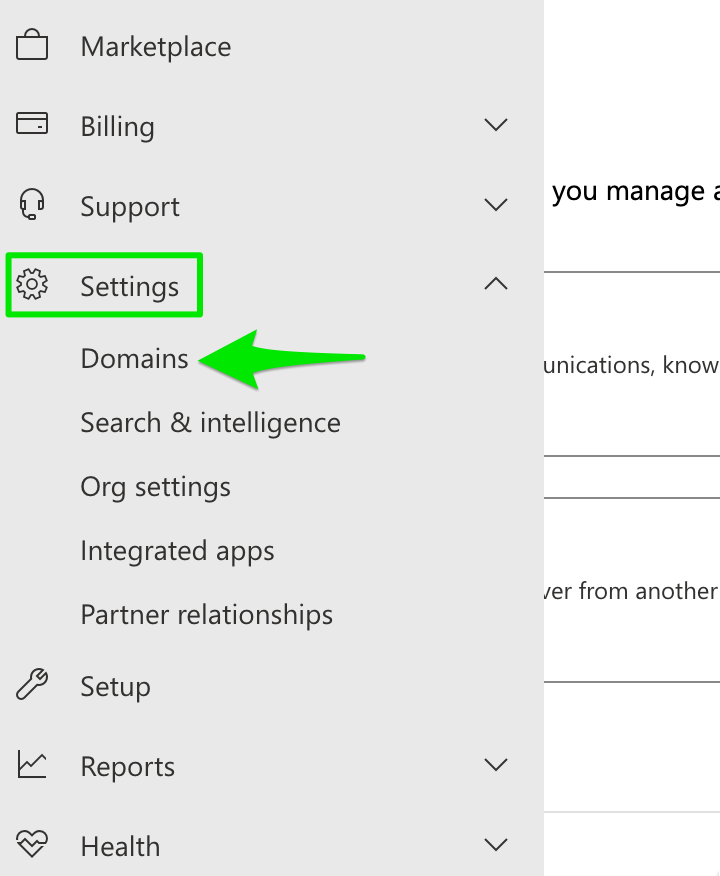Expand the Support section chevron
The image size is (720, 876).
tap(496, 204)
